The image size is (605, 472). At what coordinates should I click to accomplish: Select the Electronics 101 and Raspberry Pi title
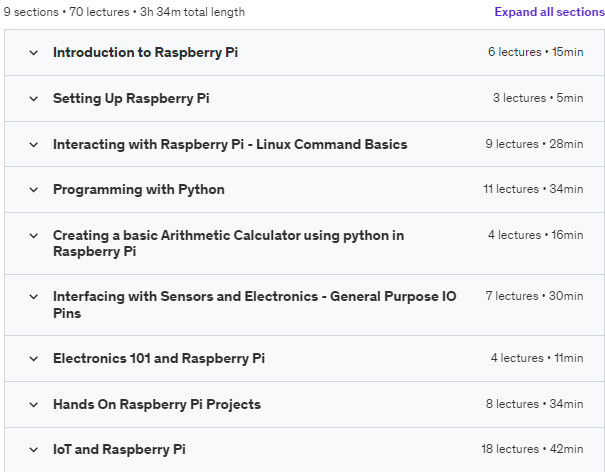[x=159, y=359]
